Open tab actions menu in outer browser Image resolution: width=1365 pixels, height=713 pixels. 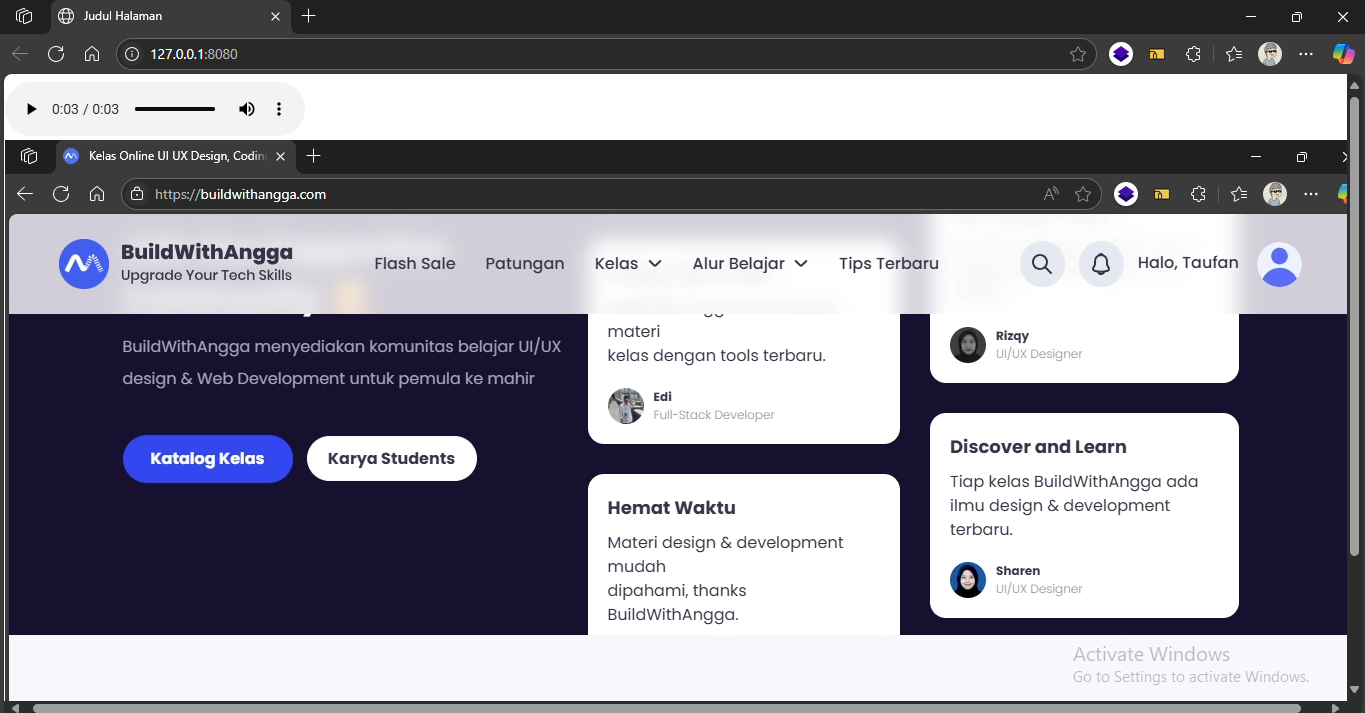coord(24,16)
